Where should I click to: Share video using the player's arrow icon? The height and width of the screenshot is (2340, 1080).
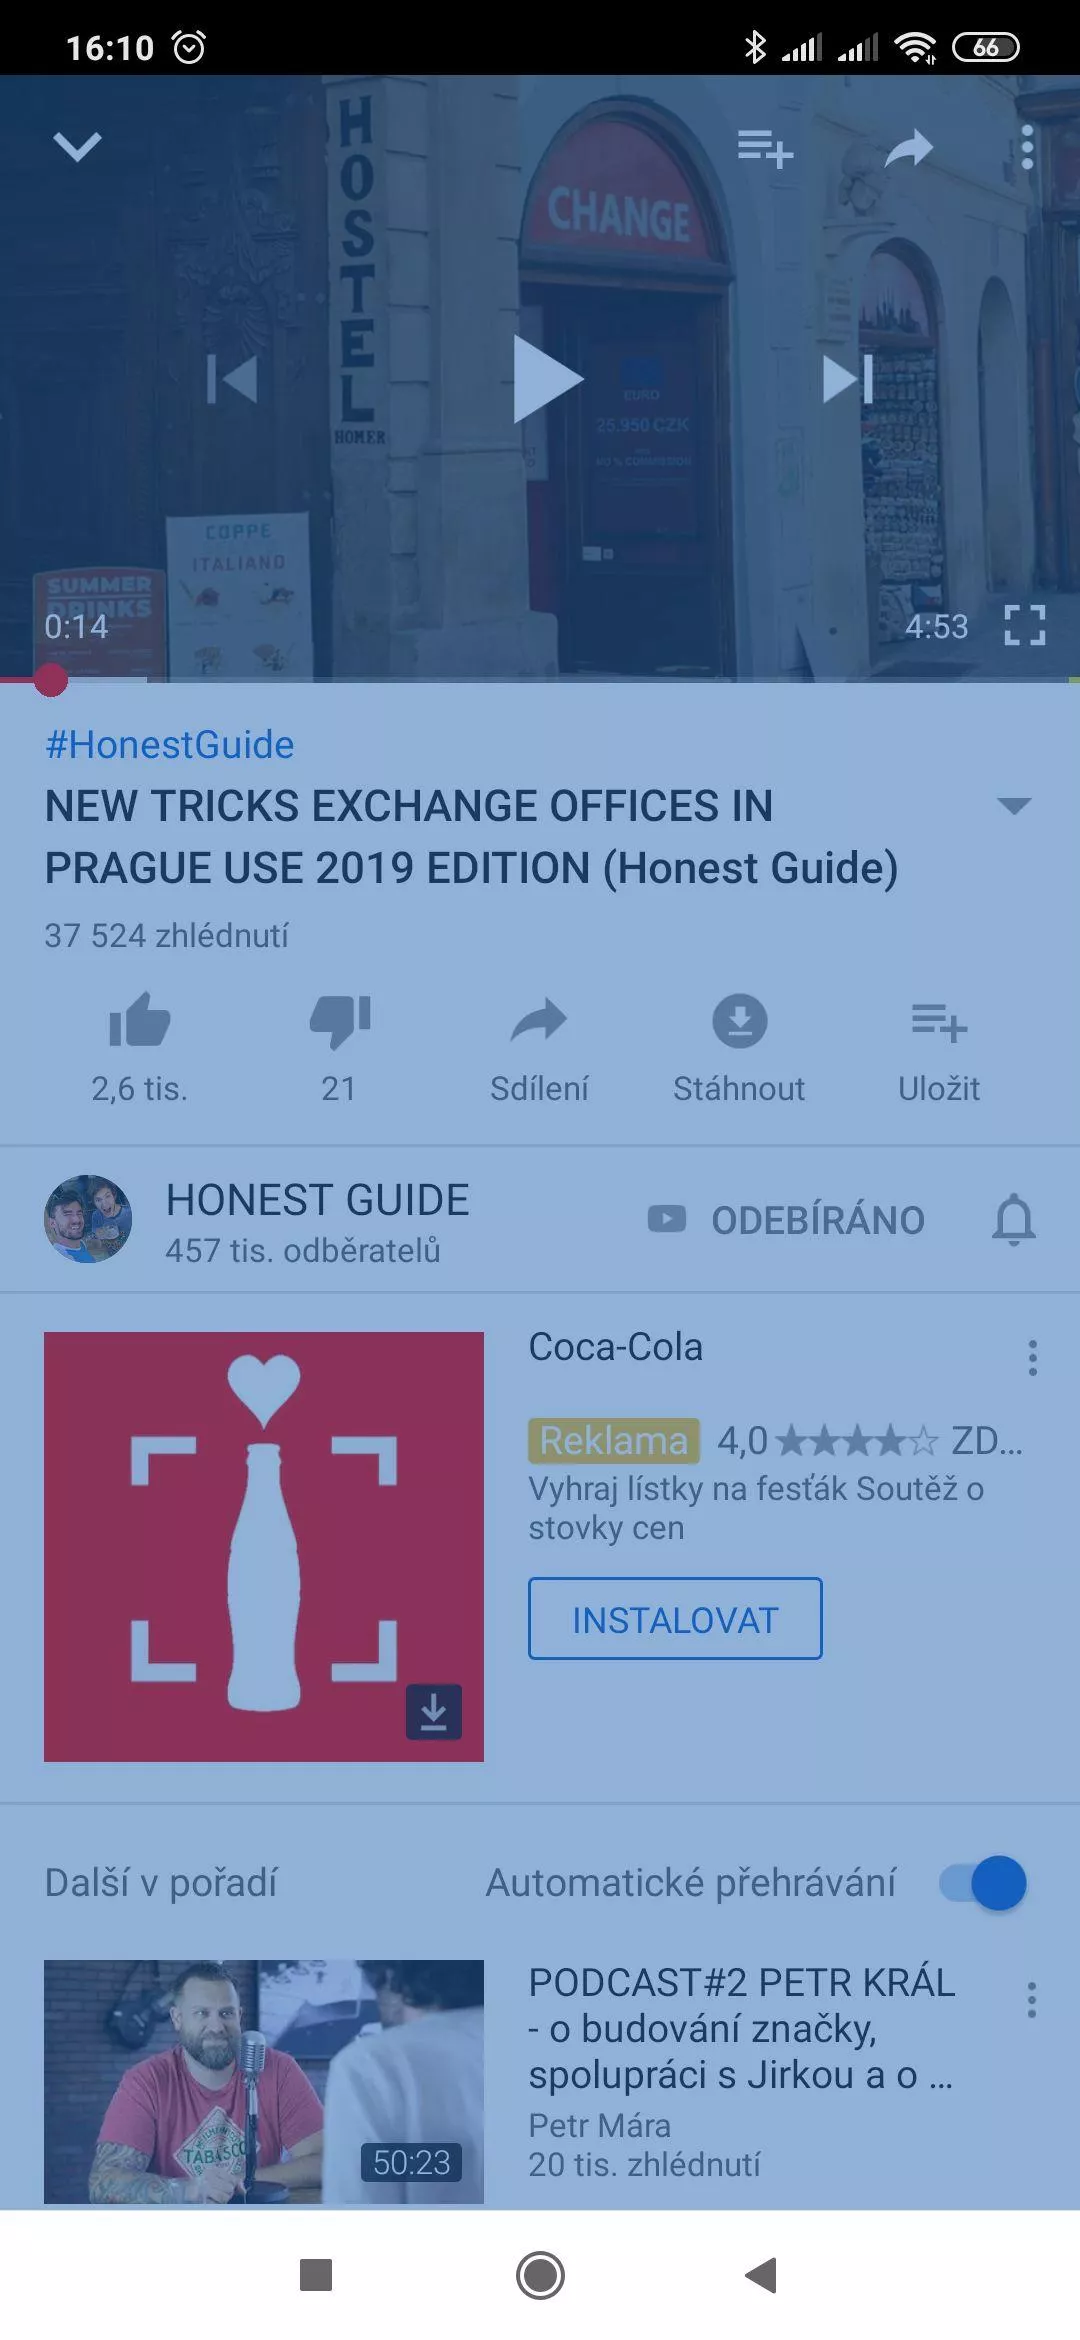click(909, 149)
